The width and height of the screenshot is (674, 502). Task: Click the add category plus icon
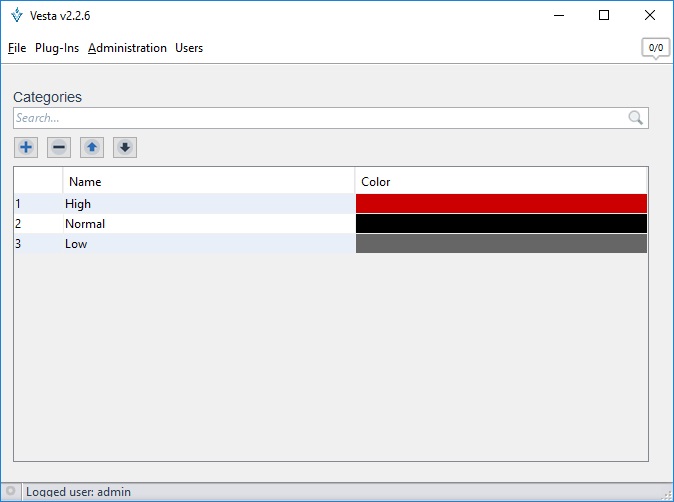(x=26, y=148)
